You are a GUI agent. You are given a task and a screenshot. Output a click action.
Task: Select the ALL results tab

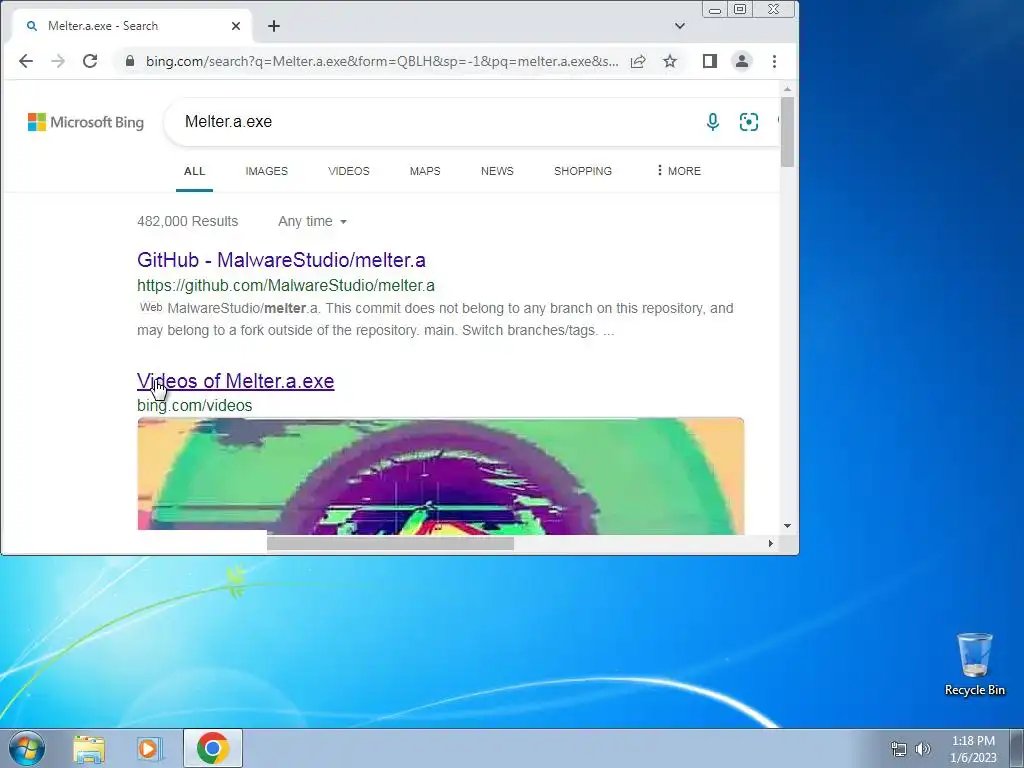coord(194,171)
